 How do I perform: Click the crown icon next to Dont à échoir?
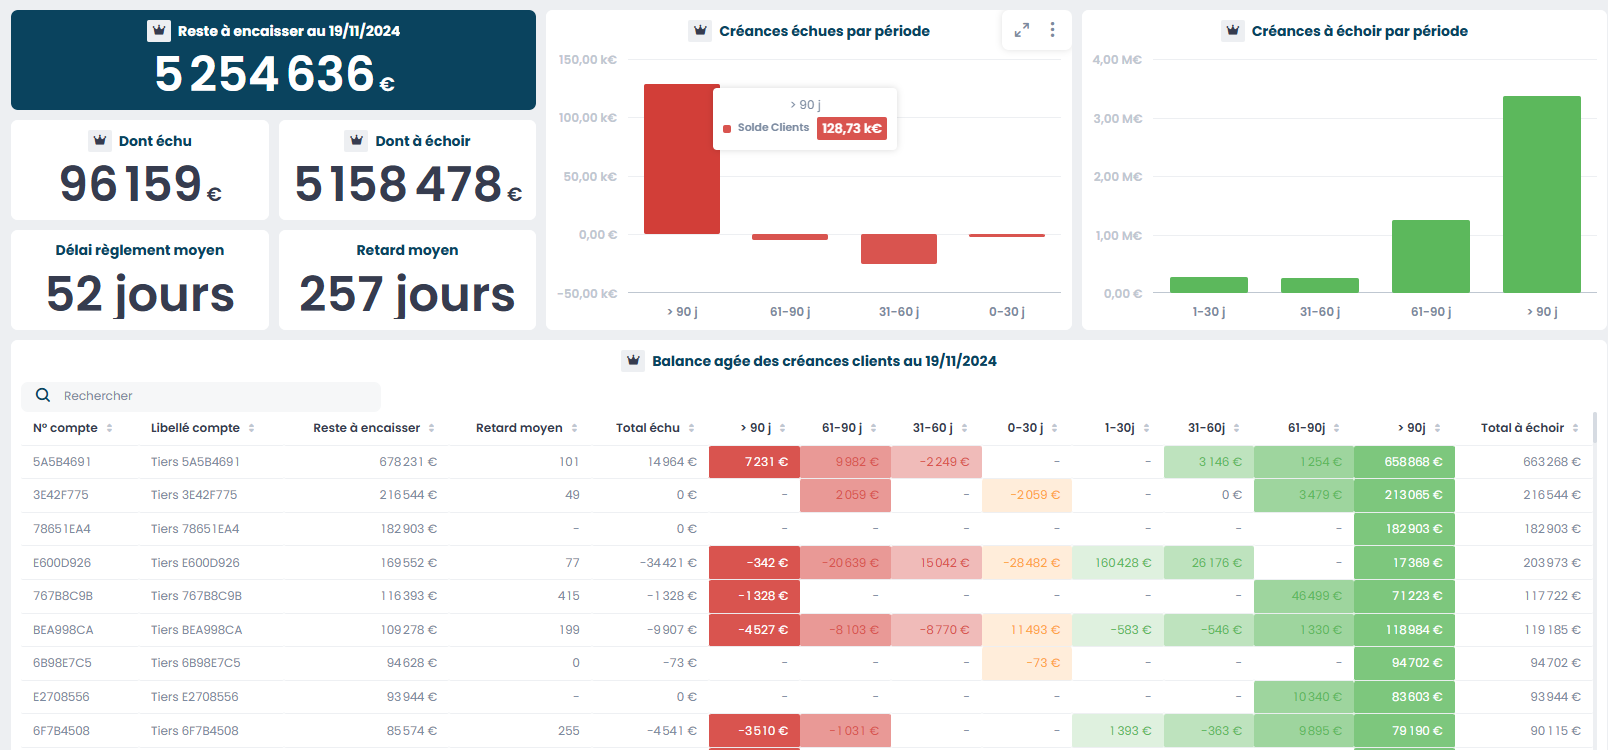point(356,141)
